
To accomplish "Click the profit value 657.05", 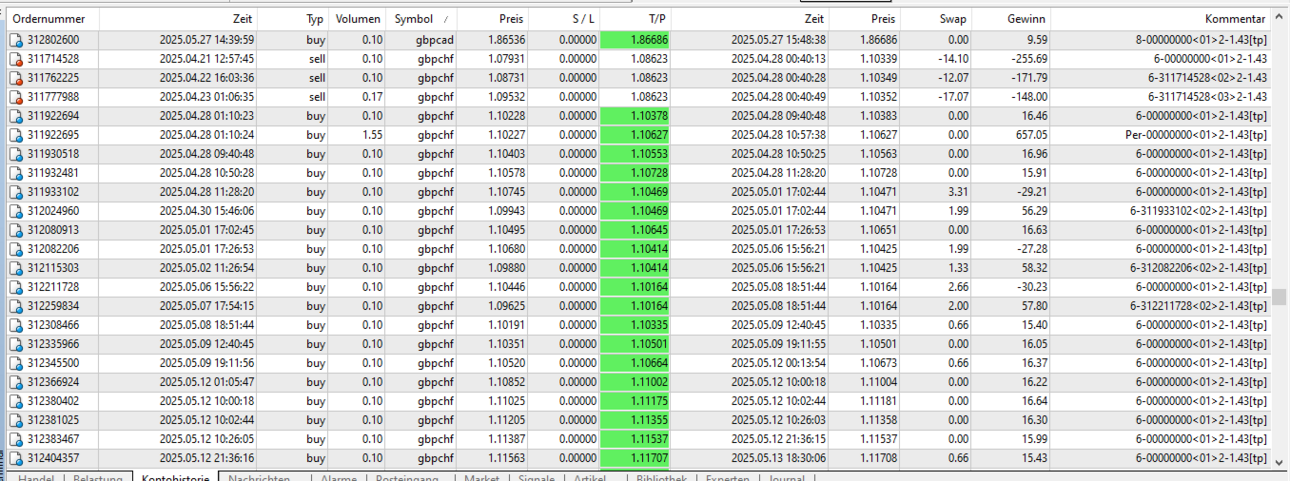I will pyautogui.click(x=1030, y=136).
